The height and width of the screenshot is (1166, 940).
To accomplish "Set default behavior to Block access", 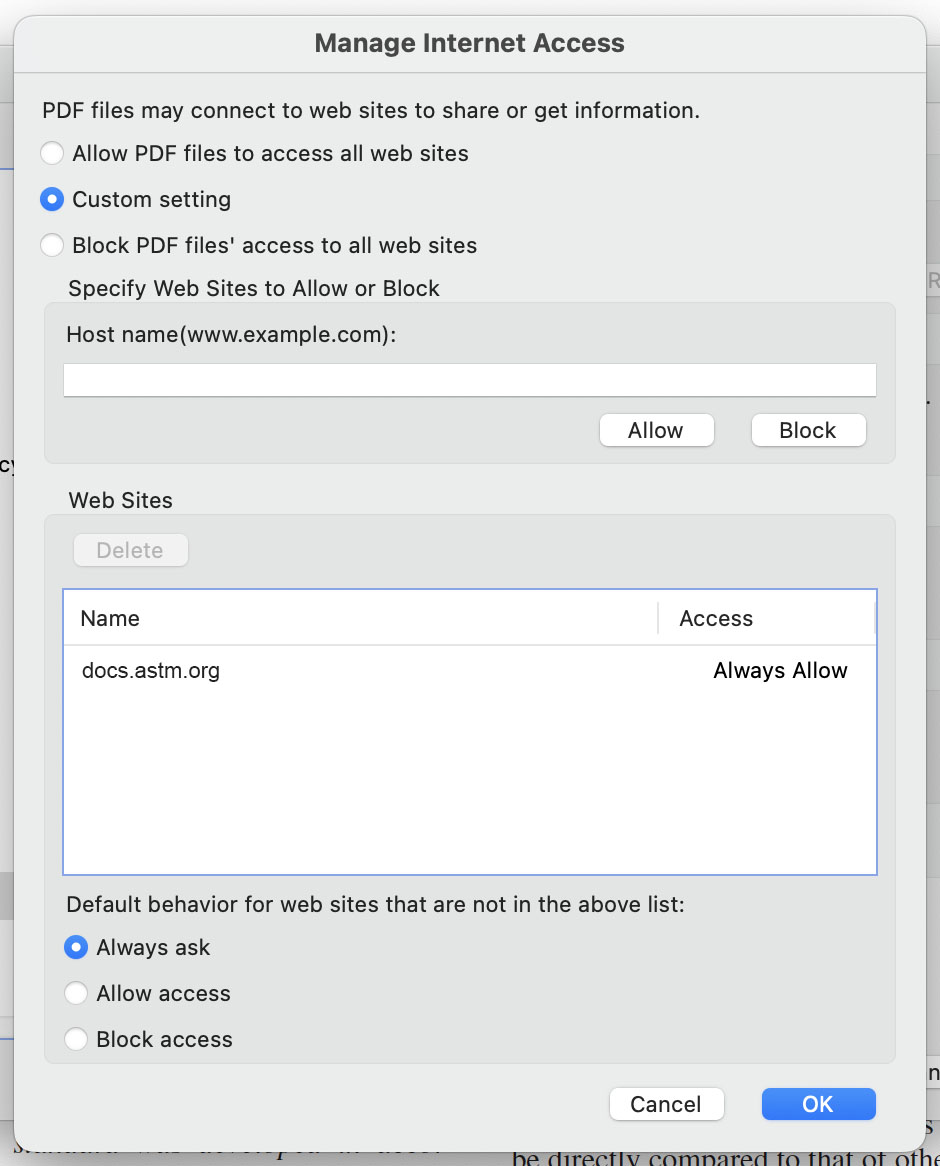I will click(76, 1040).
